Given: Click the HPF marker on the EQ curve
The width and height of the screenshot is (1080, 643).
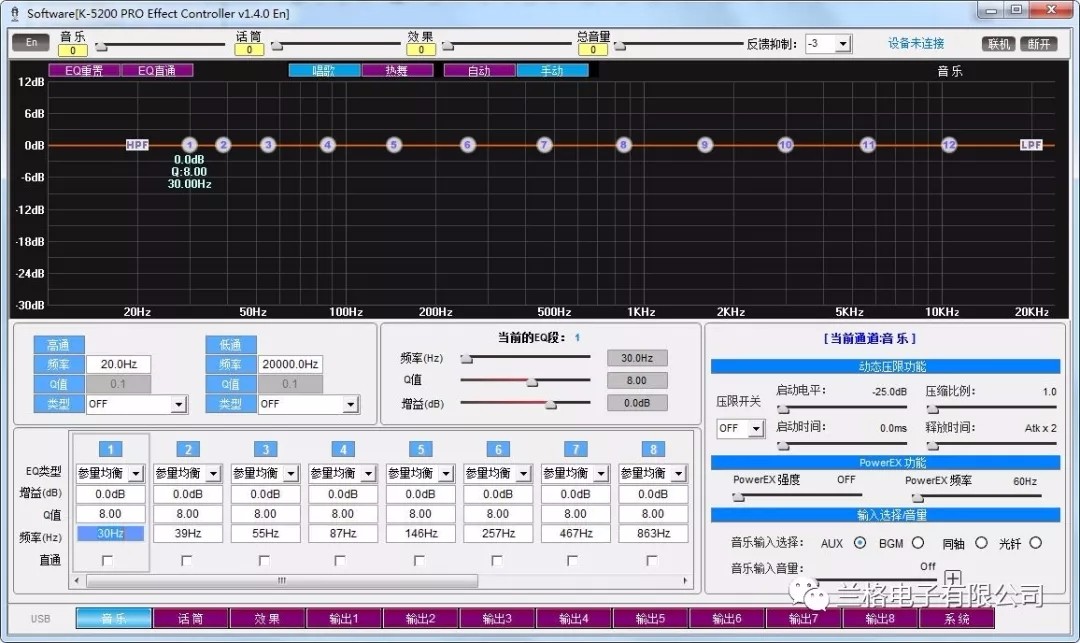Looking at the screenshot, I should [137, 145].
